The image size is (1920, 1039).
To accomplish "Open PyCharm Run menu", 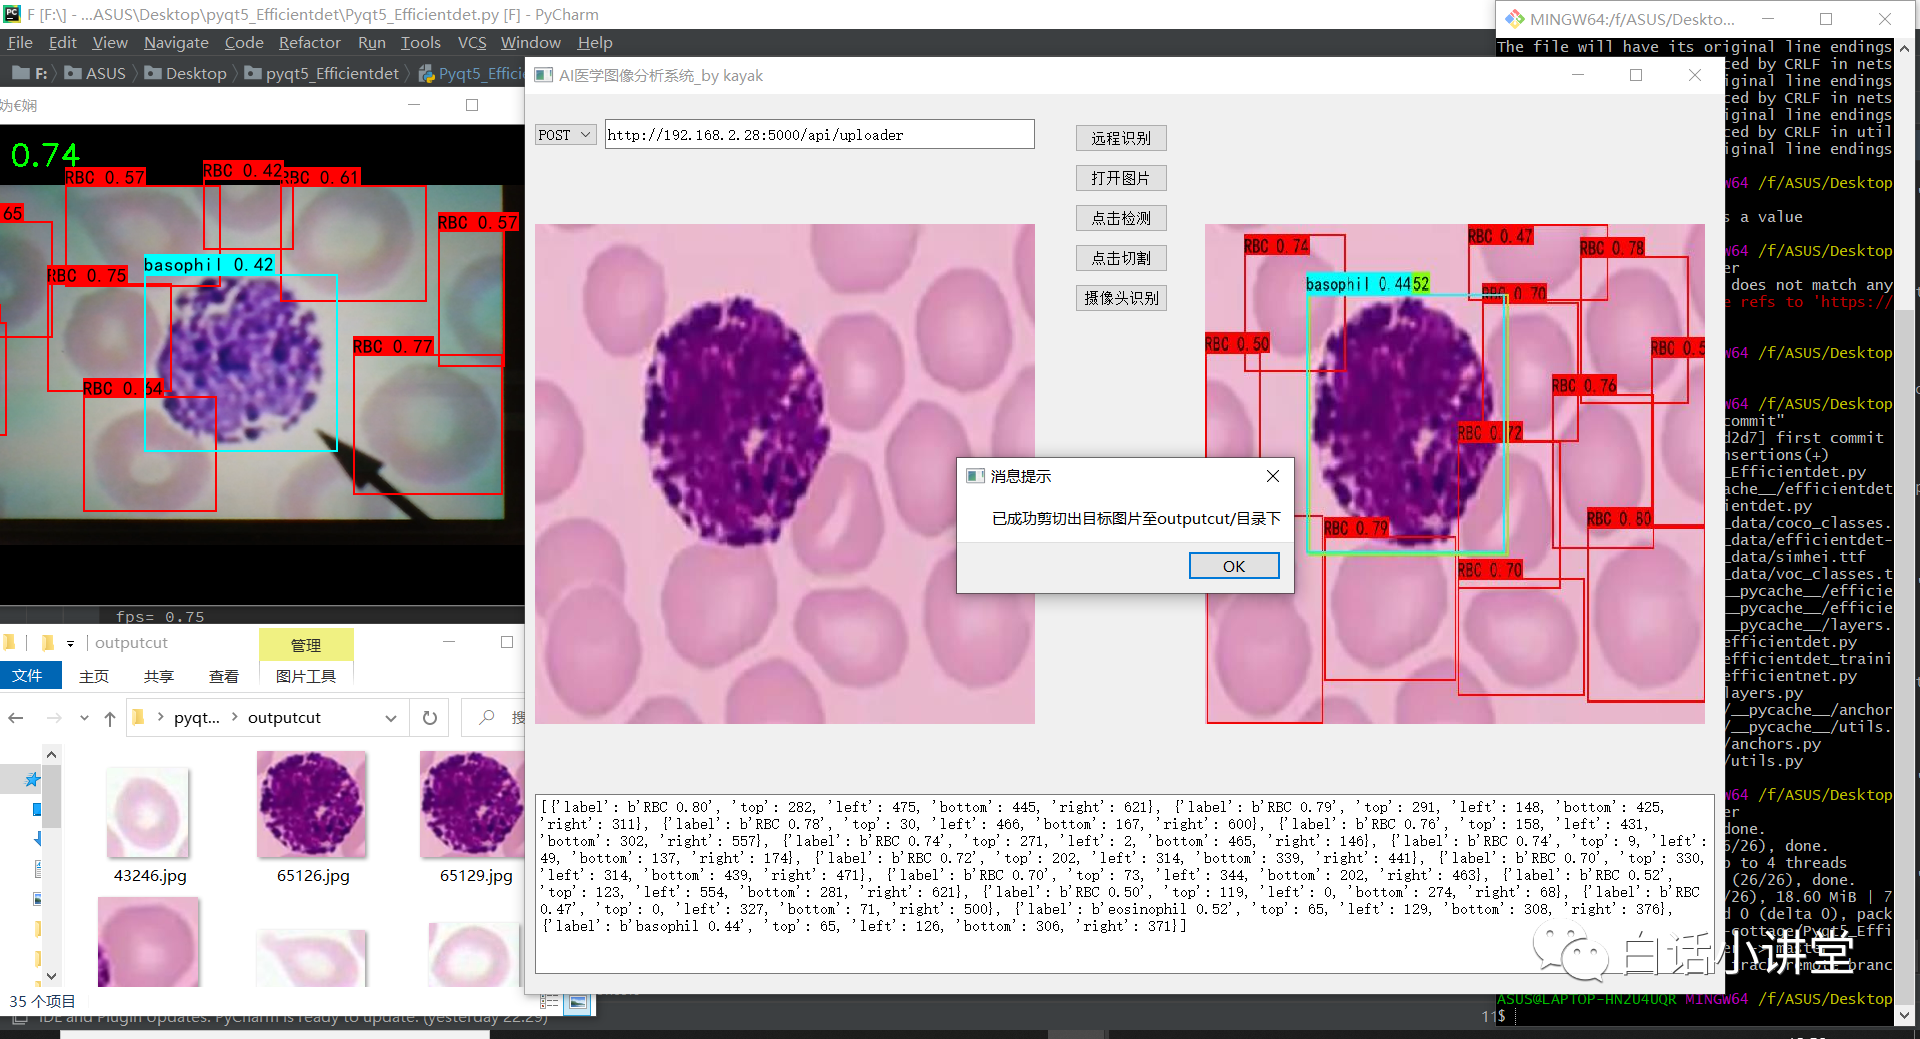I will [372, 42].
